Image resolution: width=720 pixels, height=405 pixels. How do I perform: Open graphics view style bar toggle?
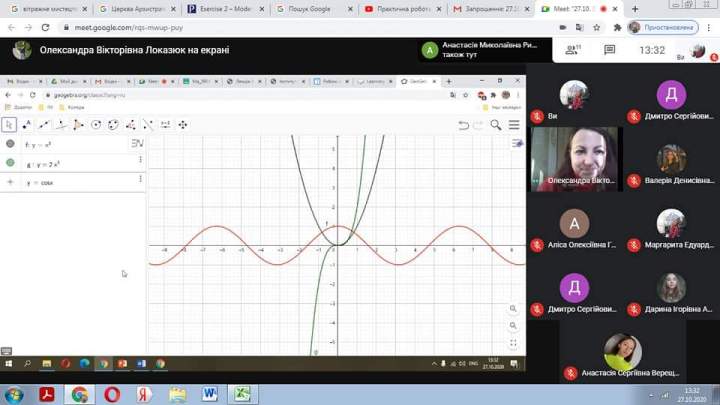[518, 144]
